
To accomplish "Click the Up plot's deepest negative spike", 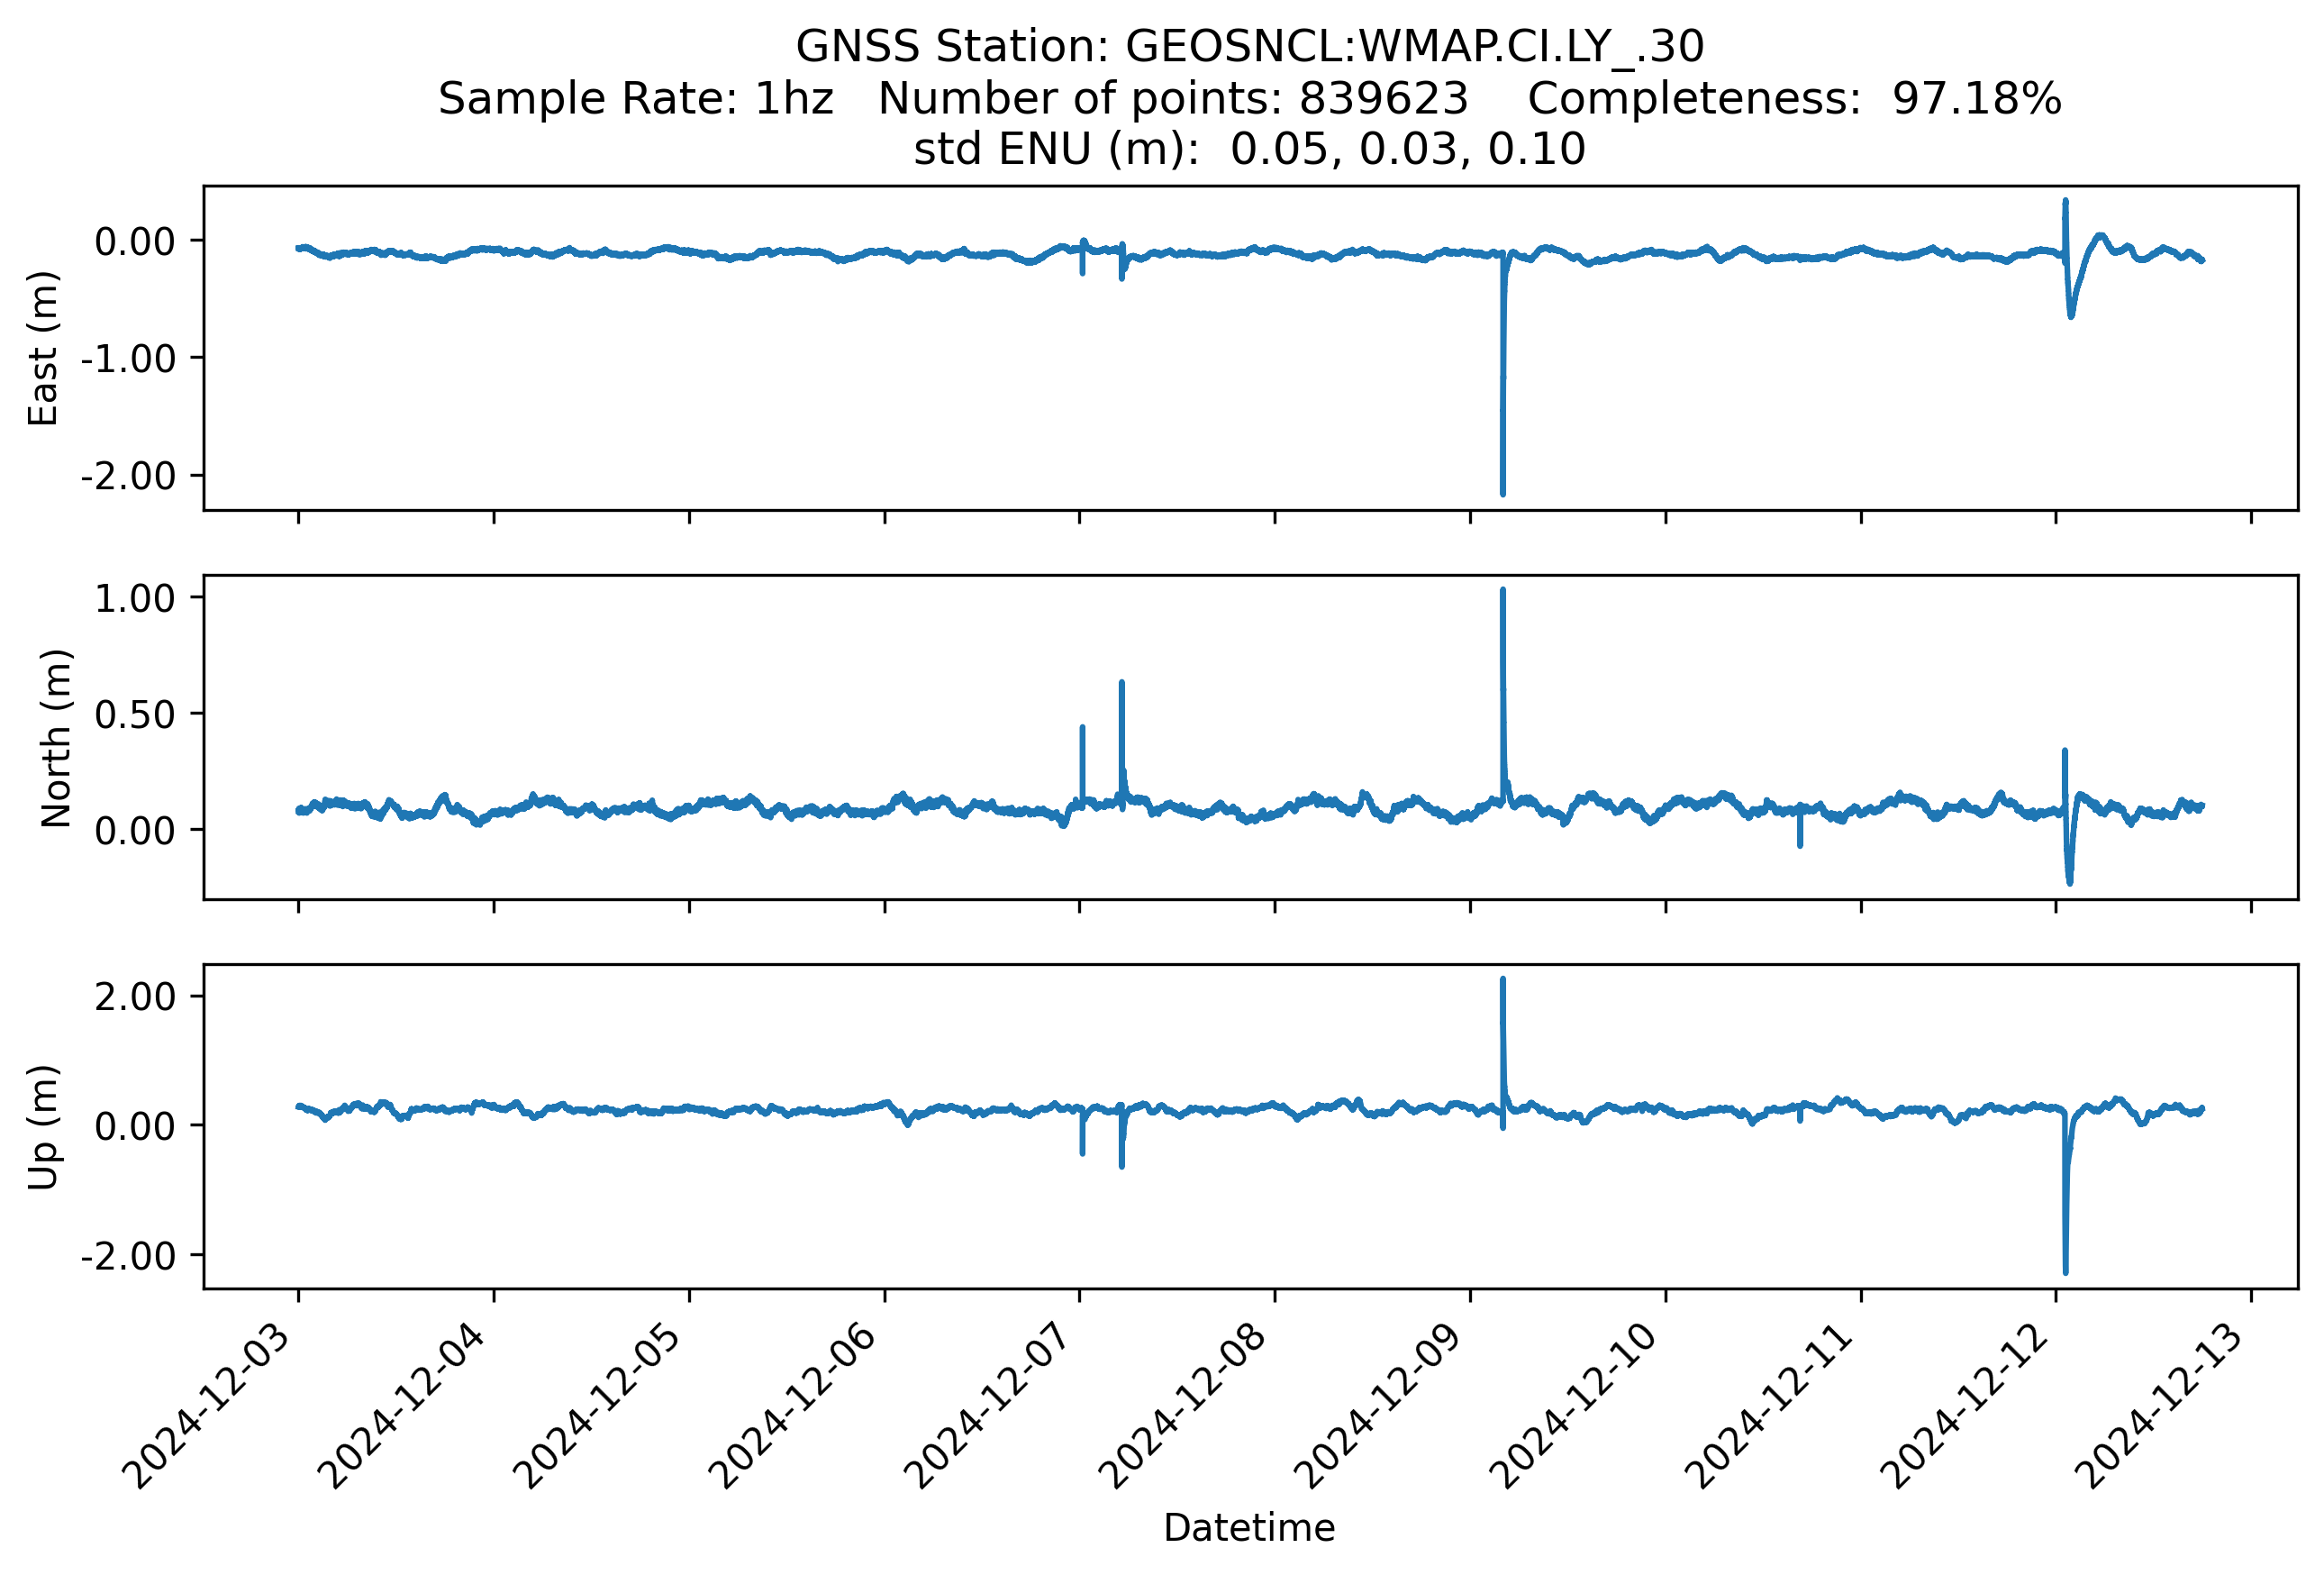I will tap(2065, 1270).
